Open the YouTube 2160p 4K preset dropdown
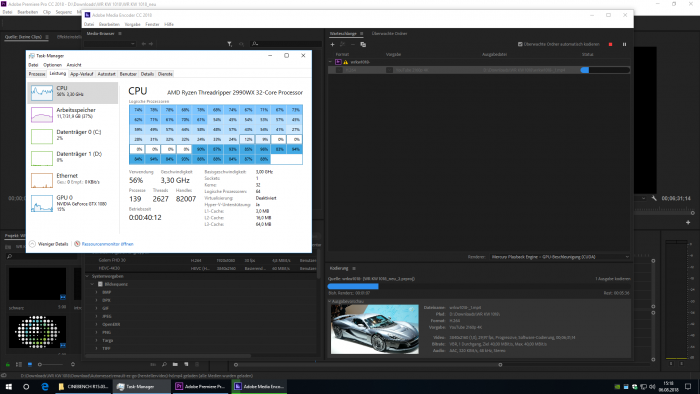This screenshot has height=394, width=700. [390, 70]
